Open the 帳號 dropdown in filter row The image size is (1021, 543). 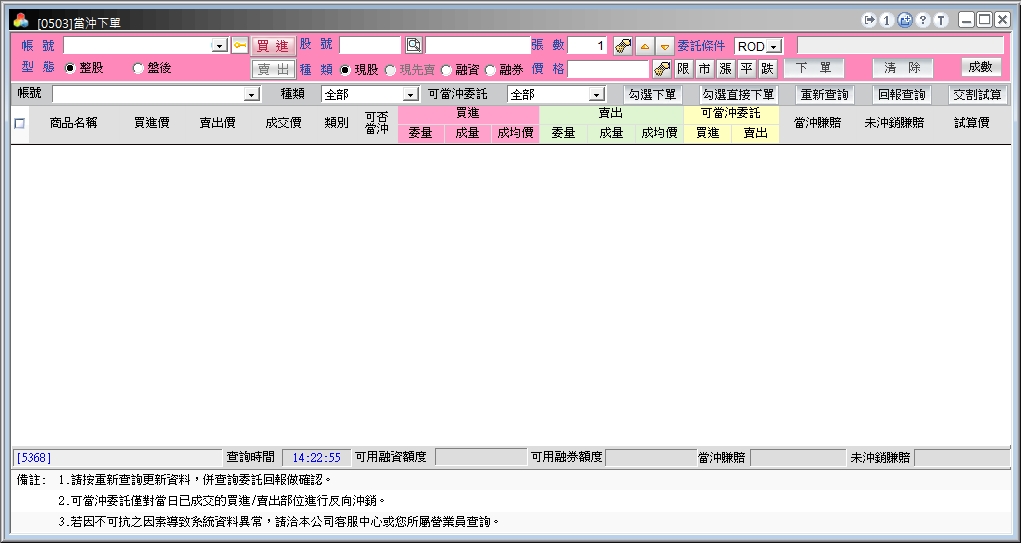click(x=252, y=95)
